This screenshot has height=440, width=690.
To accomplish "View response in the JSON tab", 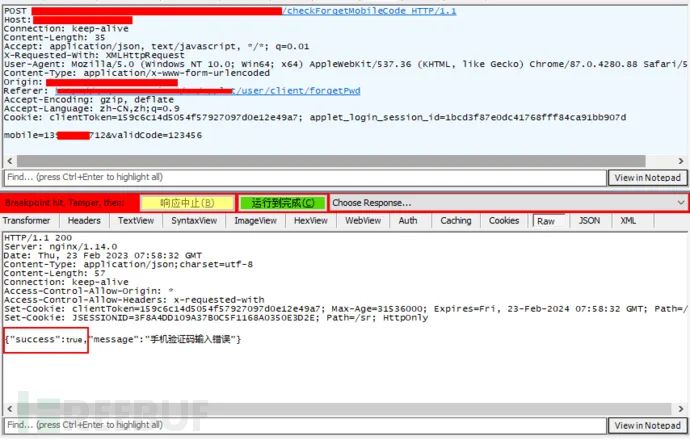I will (x=590, y=221).
